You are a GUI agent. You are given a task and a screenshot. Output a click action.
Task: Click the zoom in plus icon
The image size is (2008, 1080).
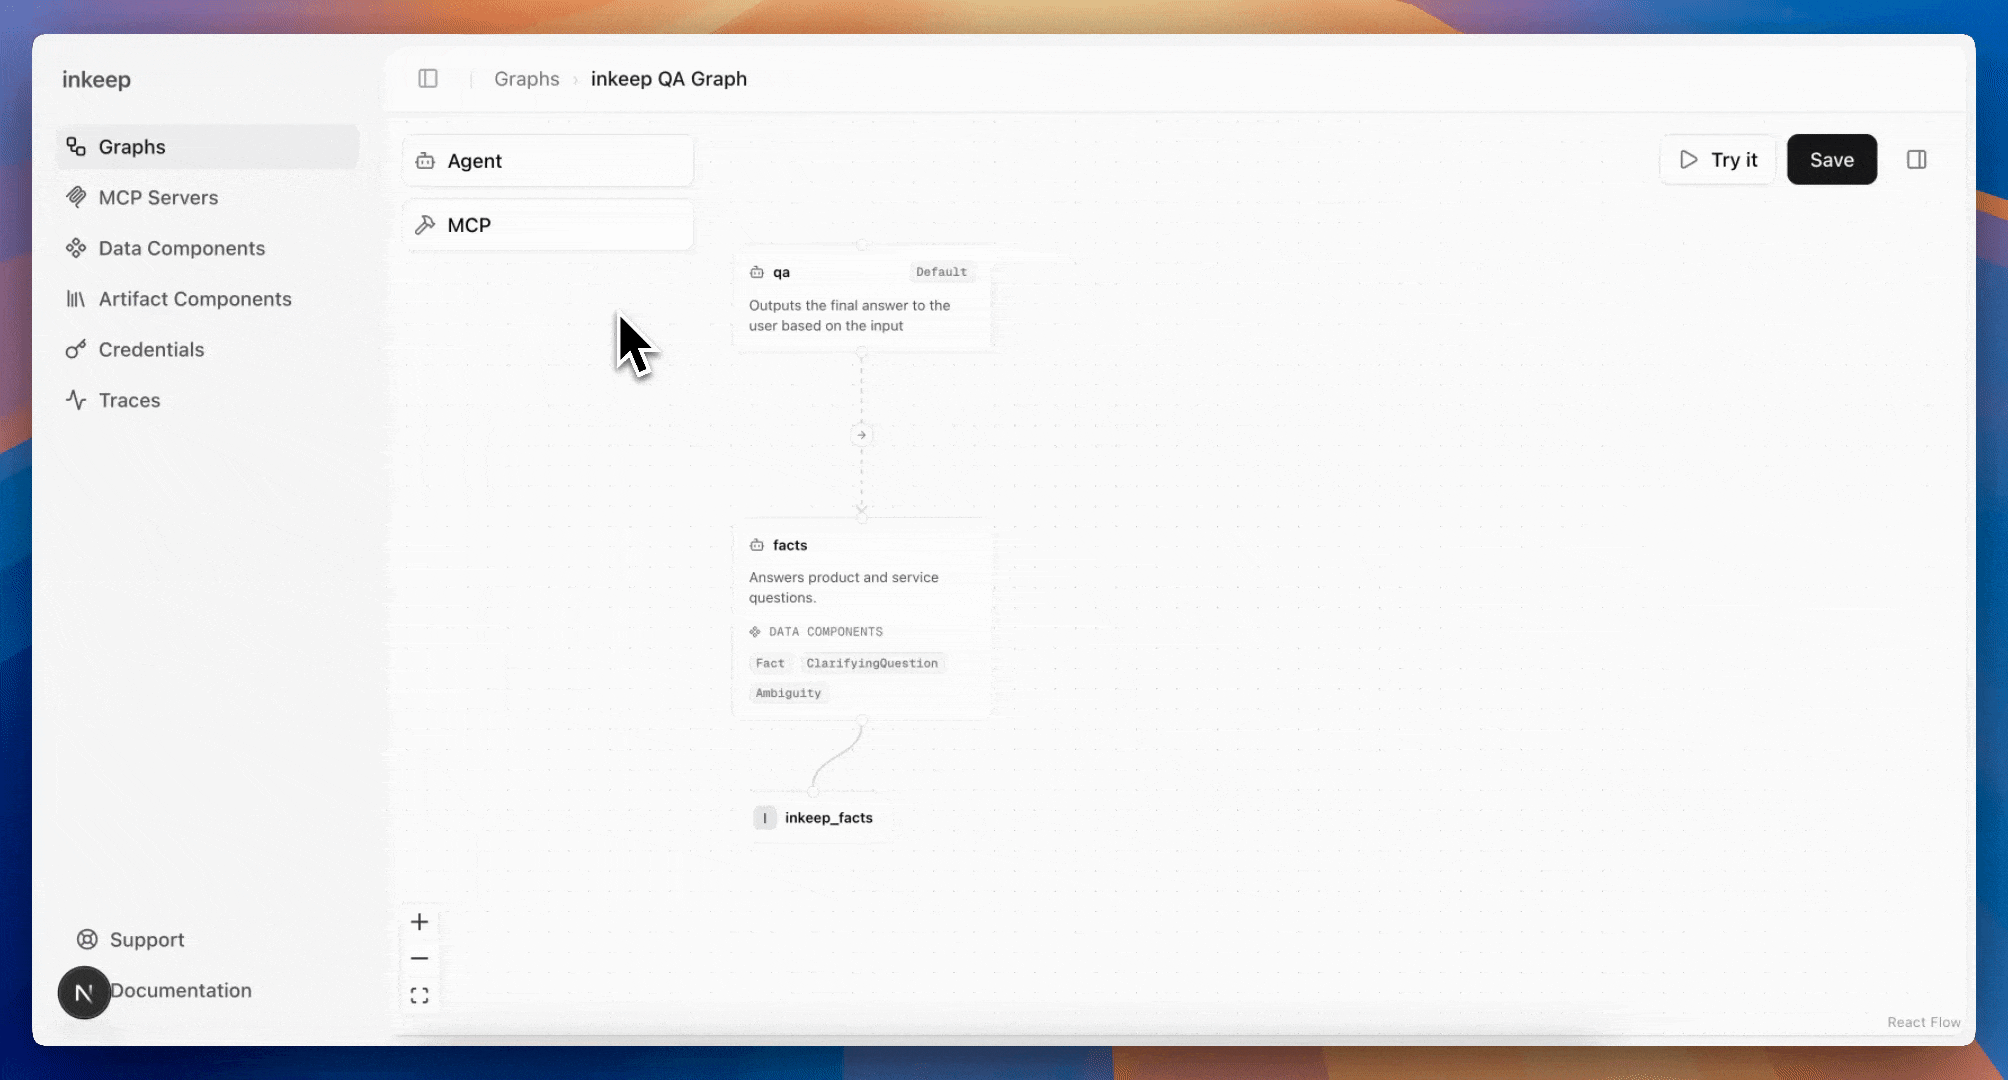tap(420, 922)
